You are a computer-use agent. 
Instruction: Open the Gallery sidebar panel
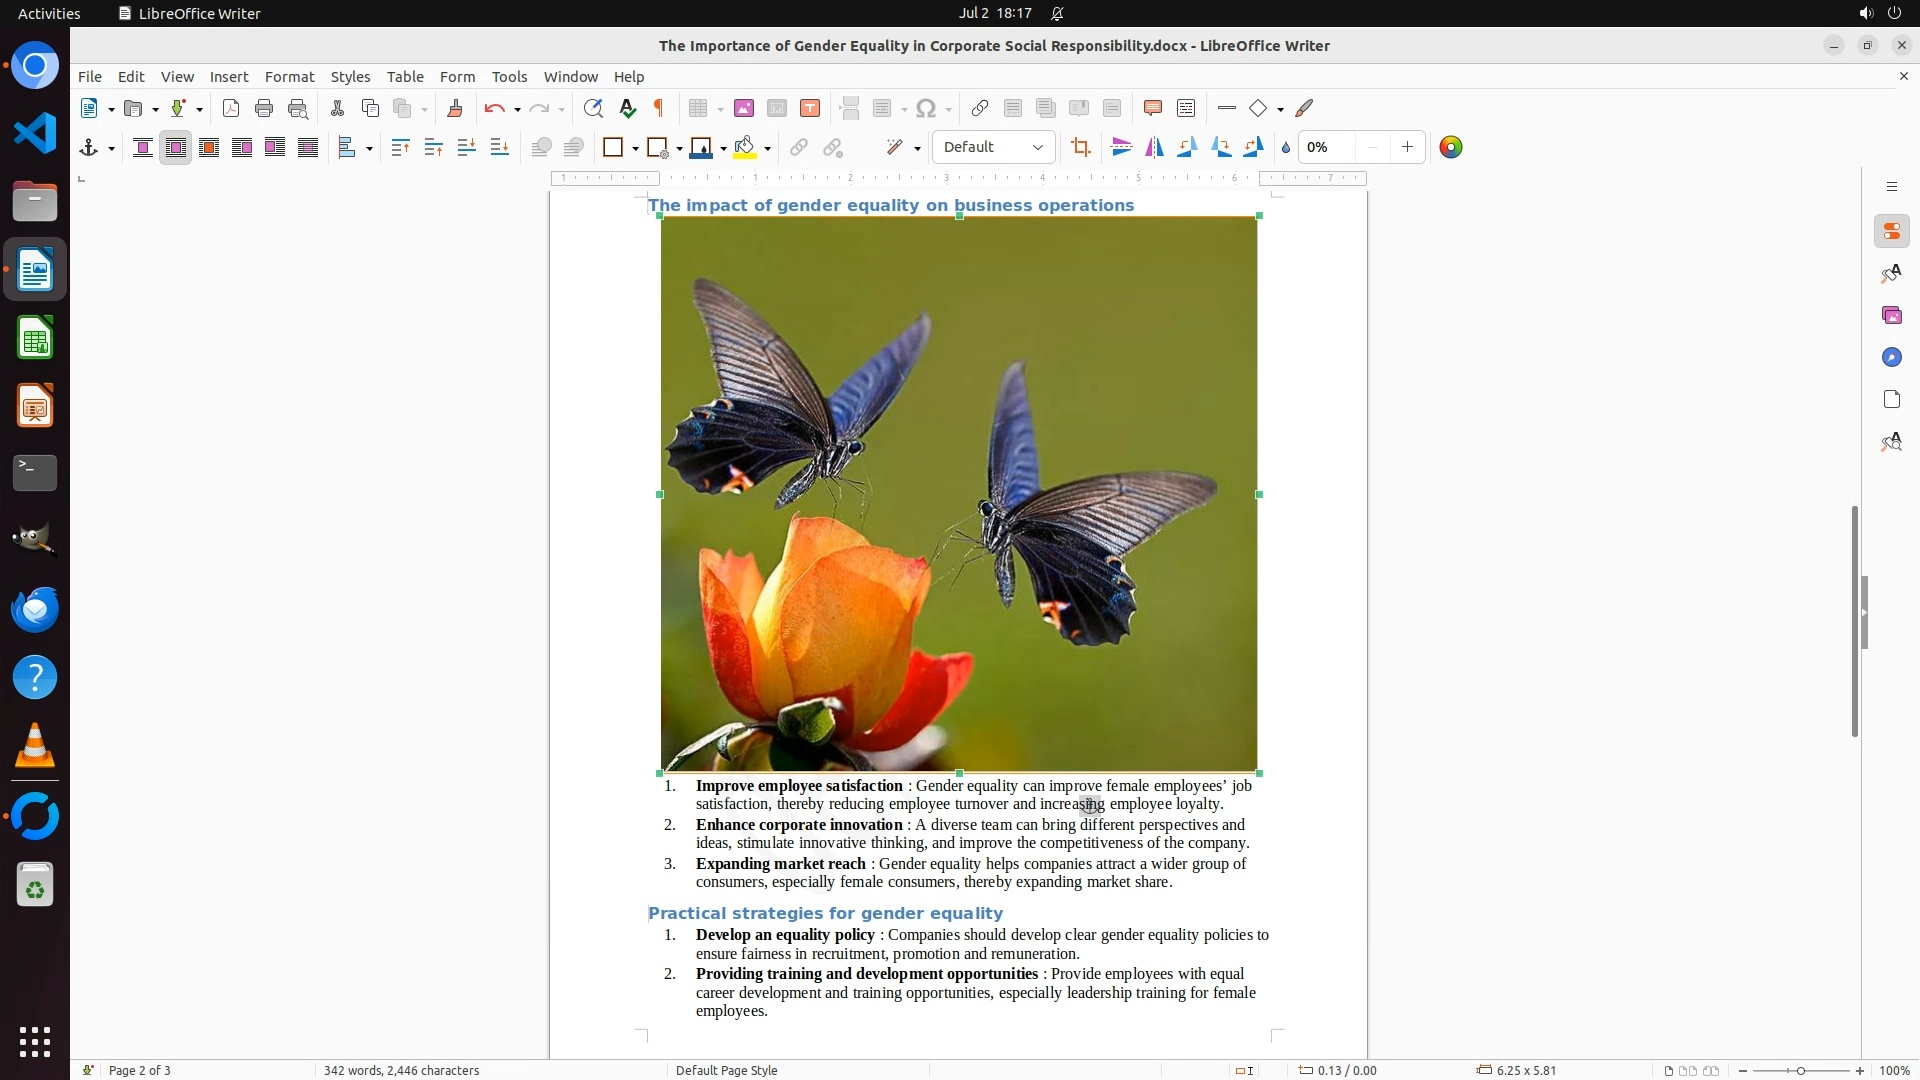click(1891, 316)
